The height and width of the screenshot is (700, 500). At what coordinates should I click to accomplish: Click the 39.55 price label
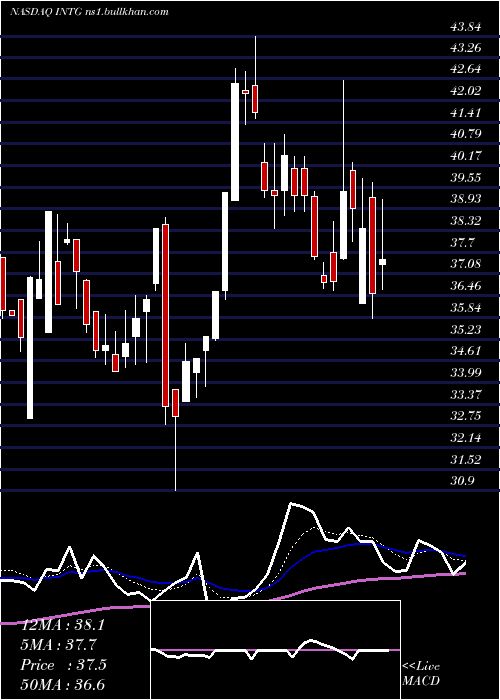coord(466,178)
